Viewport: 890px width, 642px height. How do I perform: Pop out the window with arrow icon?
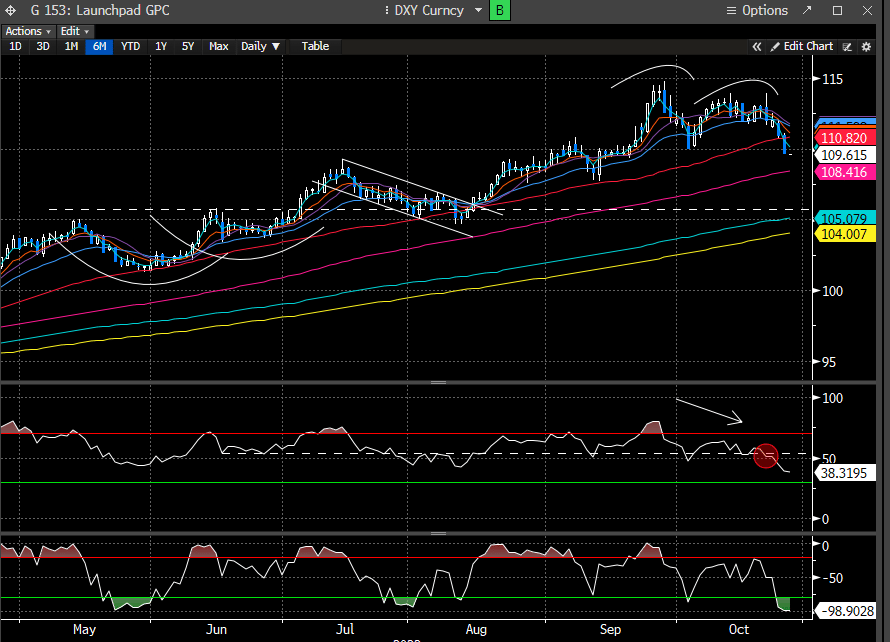[808, 10]
